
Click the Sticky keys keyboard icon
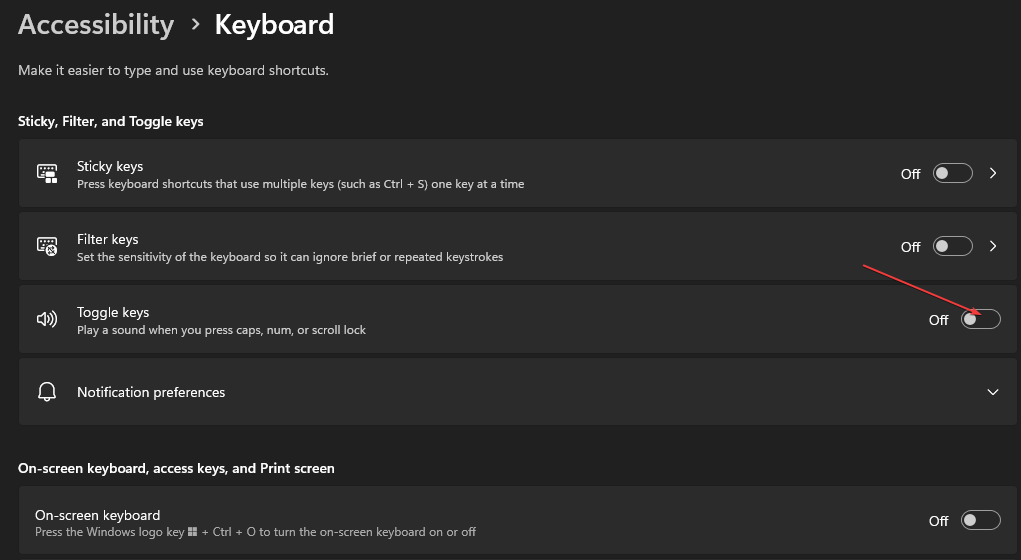click(x=47, y=174)
